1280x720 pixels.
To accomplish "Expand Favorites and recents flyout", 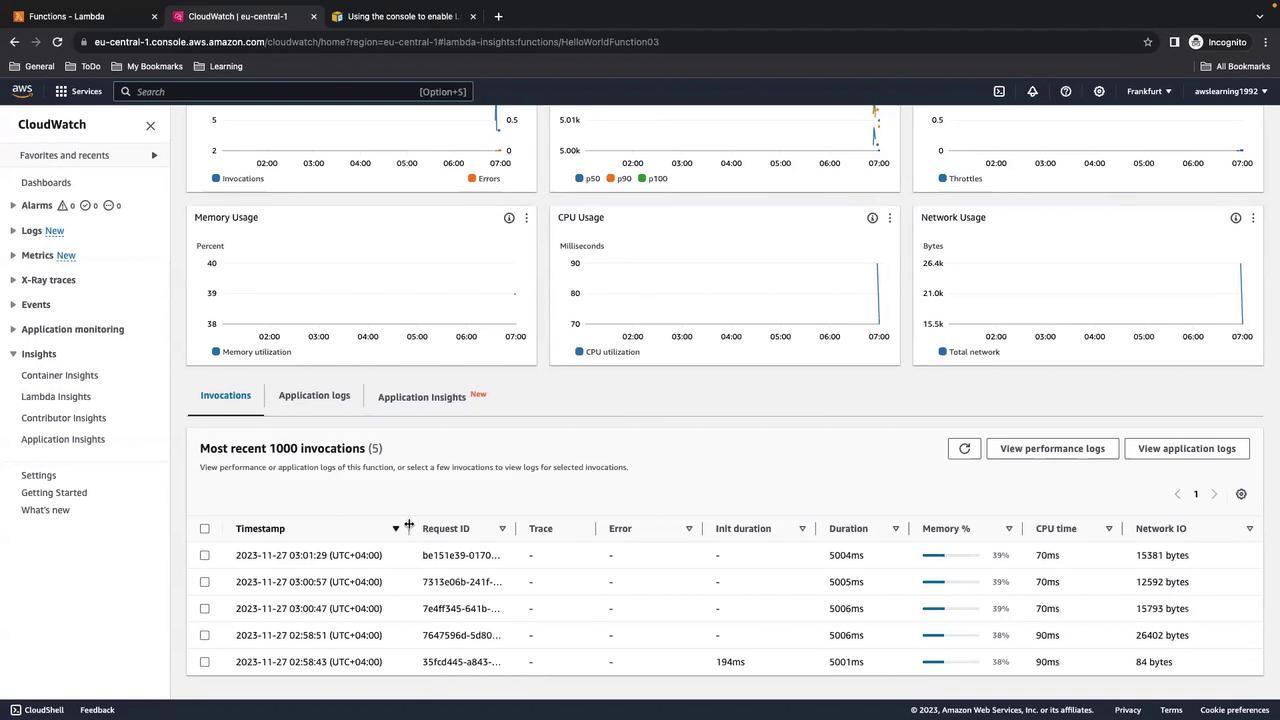I will coord(154,155).
